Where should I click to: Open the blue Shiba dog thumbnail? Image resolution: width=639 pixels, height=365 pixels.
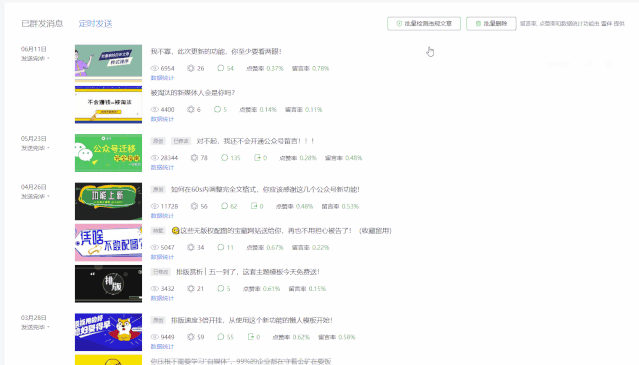point(108,332)
